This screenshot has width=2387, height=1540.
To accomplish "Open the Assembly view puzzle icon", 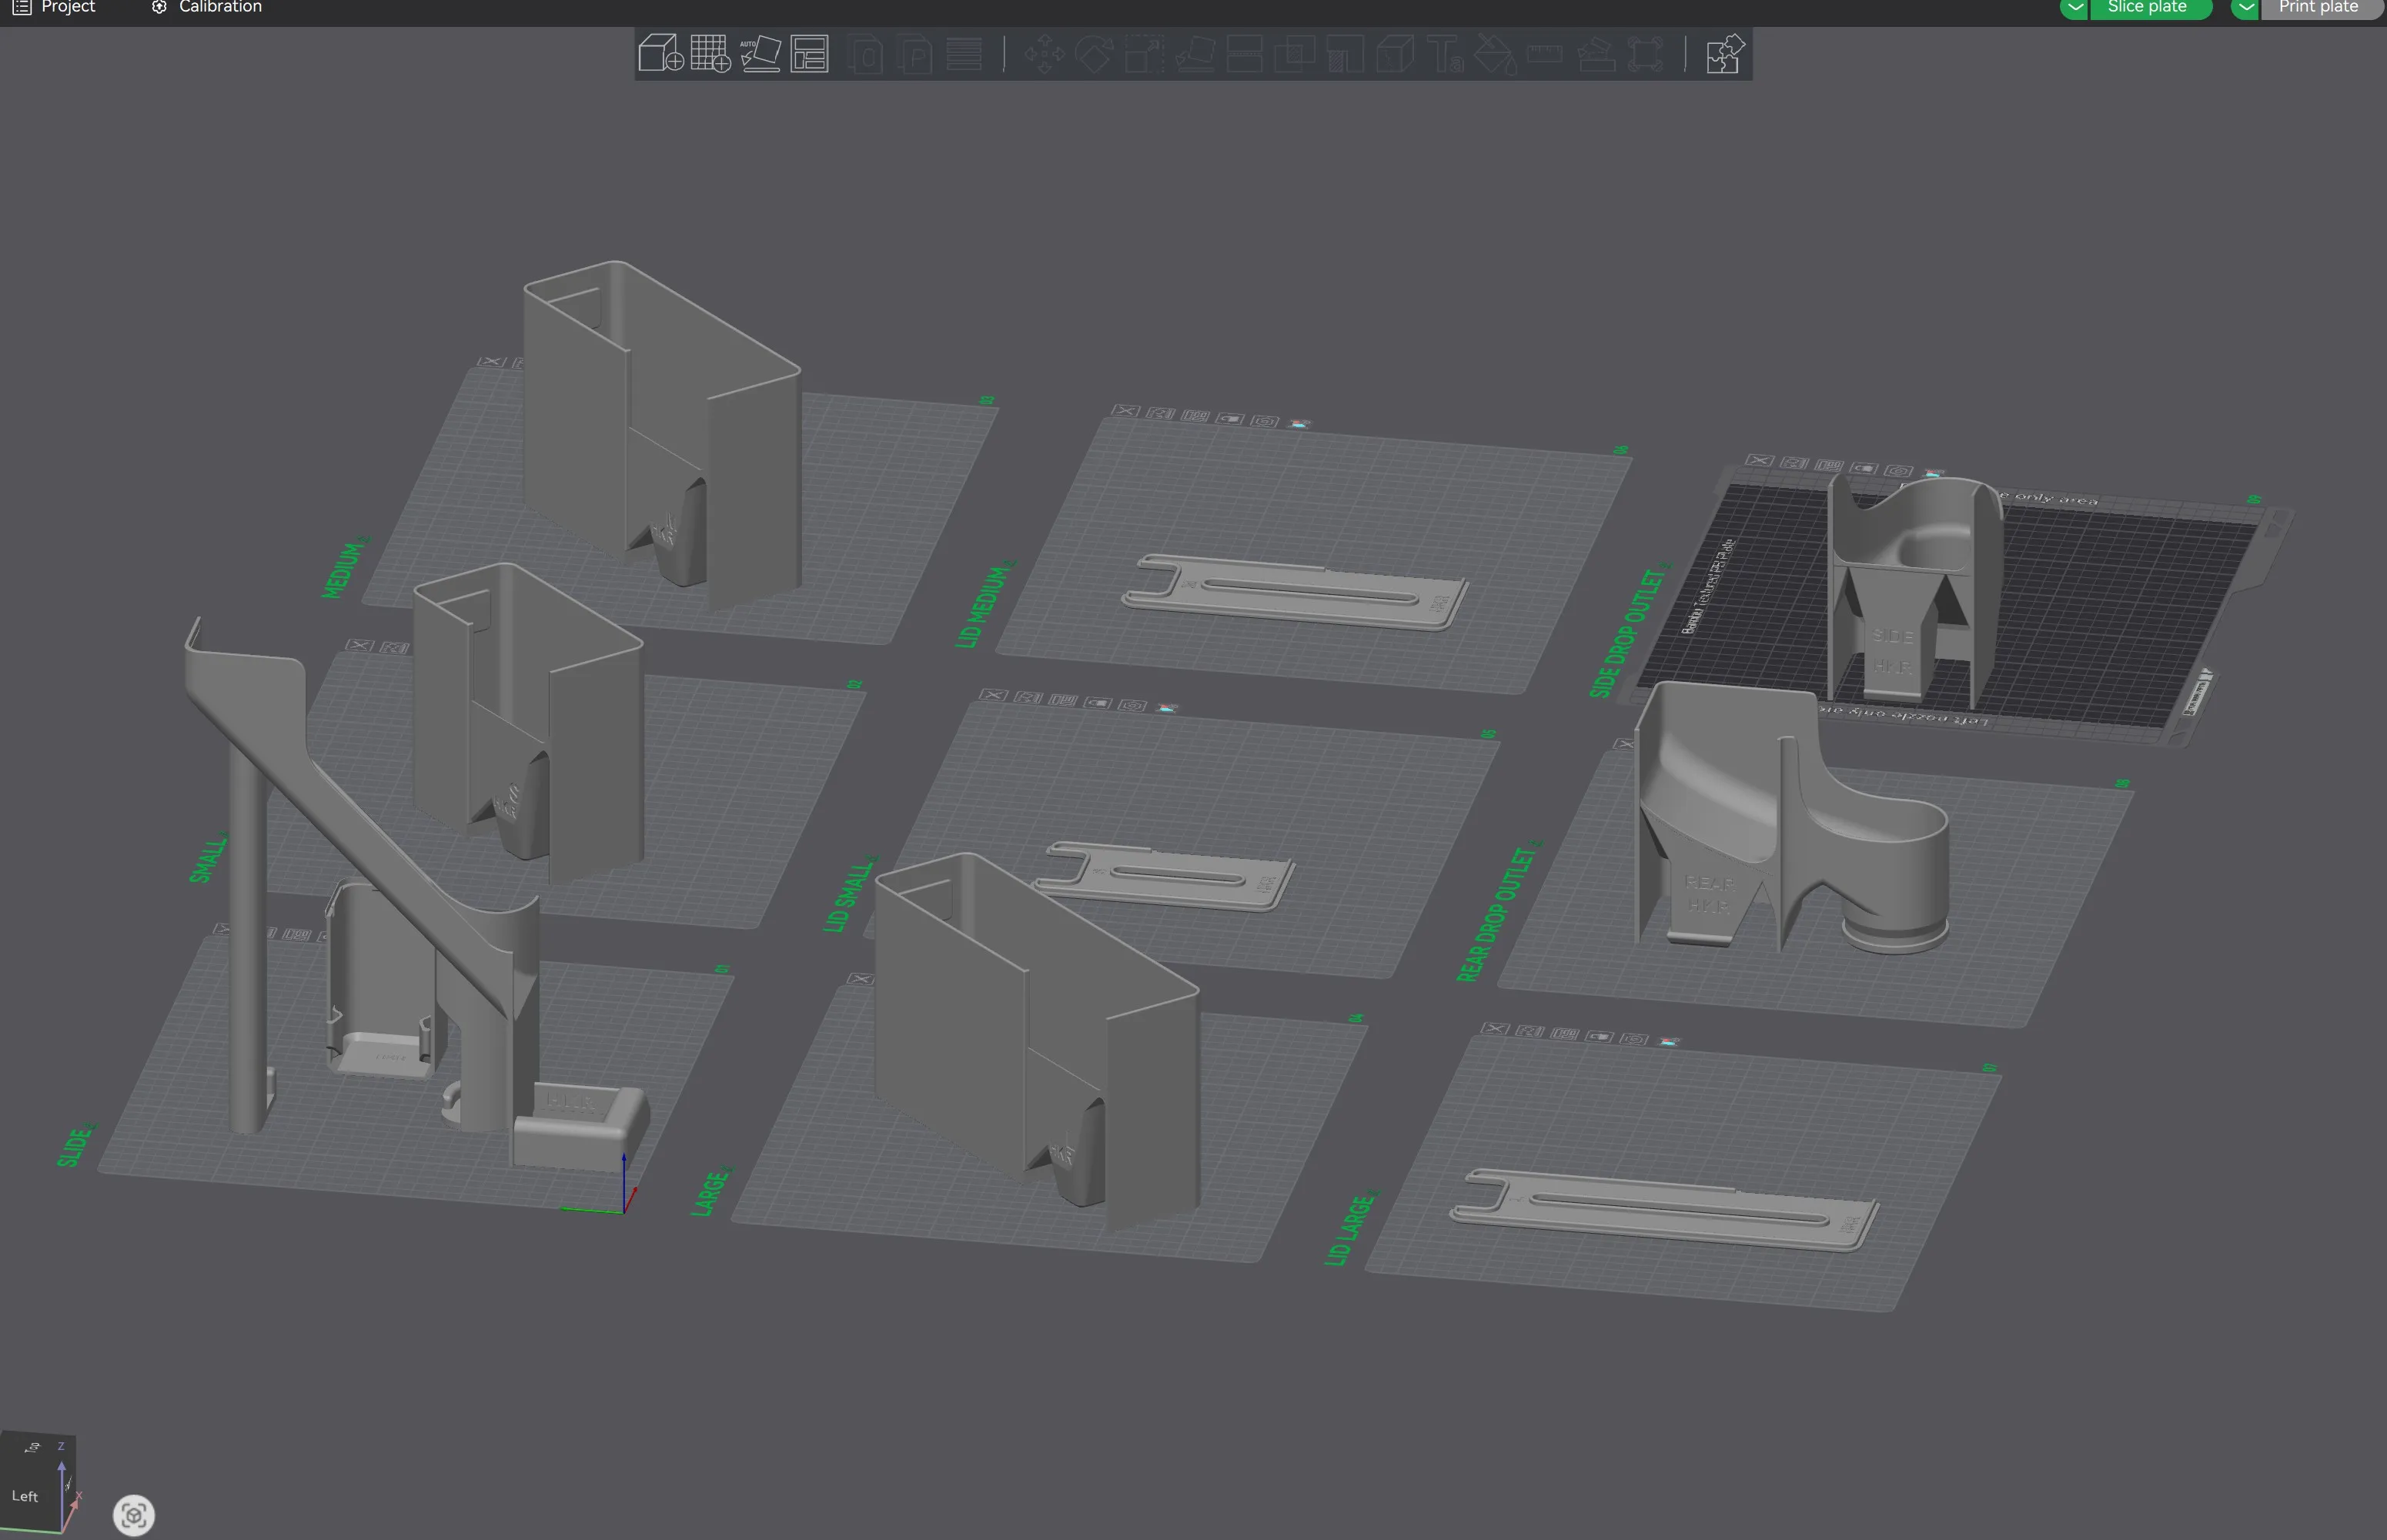I will pyautogui.click(x=1724, y=54).
